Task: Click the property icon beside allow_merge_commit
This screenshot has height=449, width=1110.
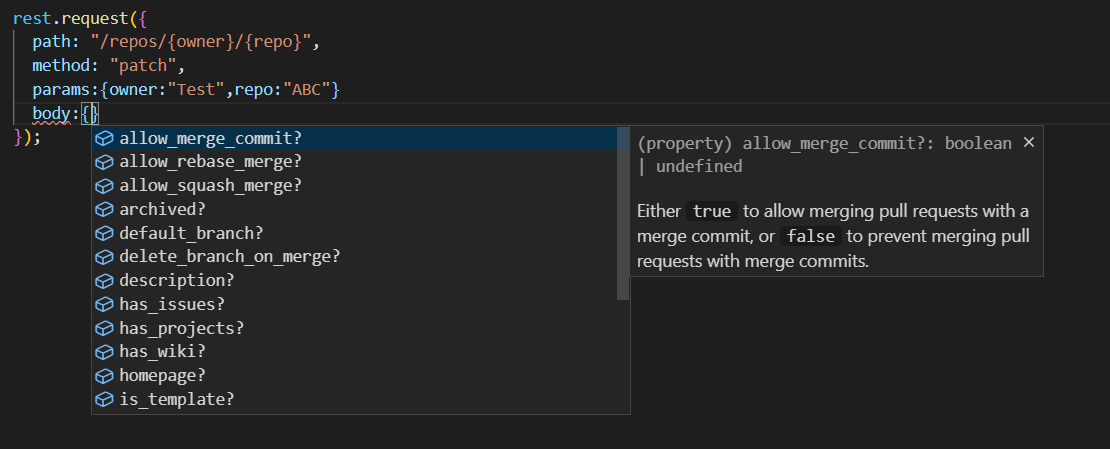Action: coord(104,138)
